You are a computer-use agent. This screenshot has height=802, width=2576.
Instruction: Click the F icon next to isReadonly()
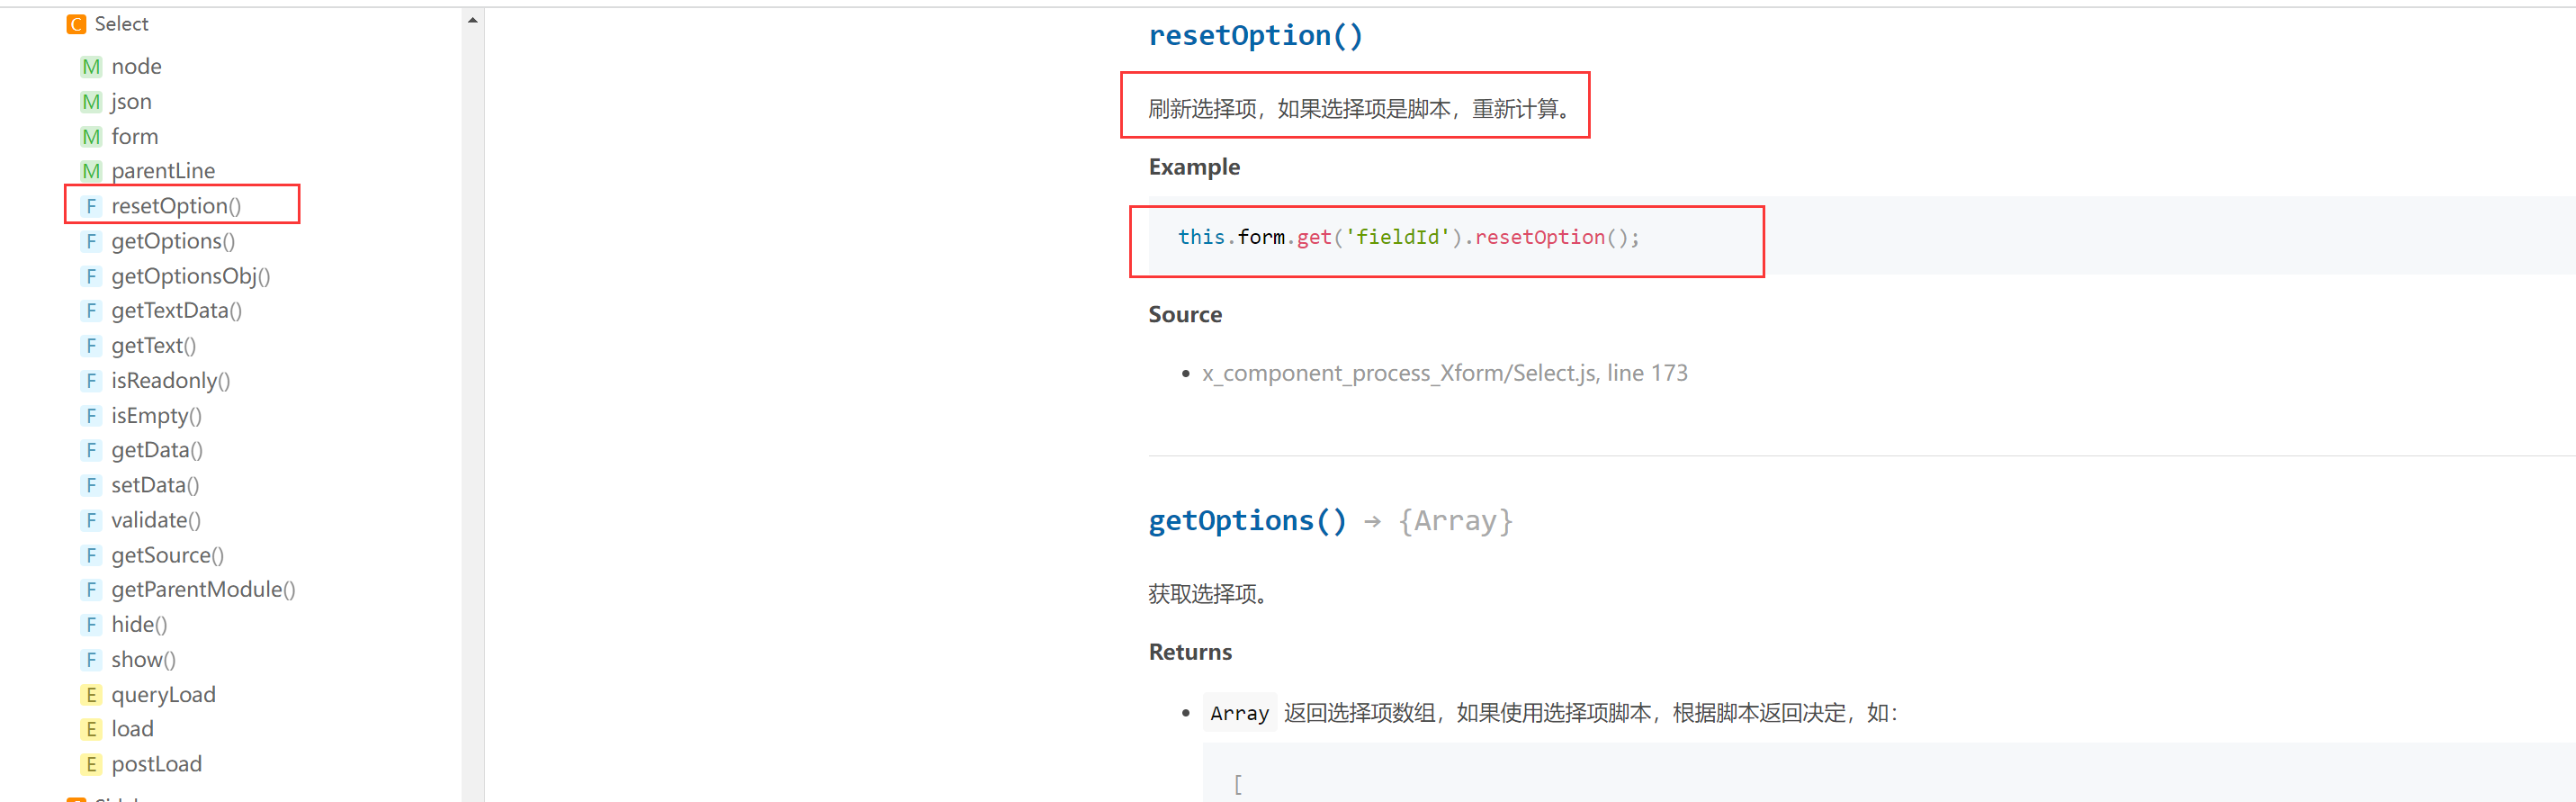[91, 381]
